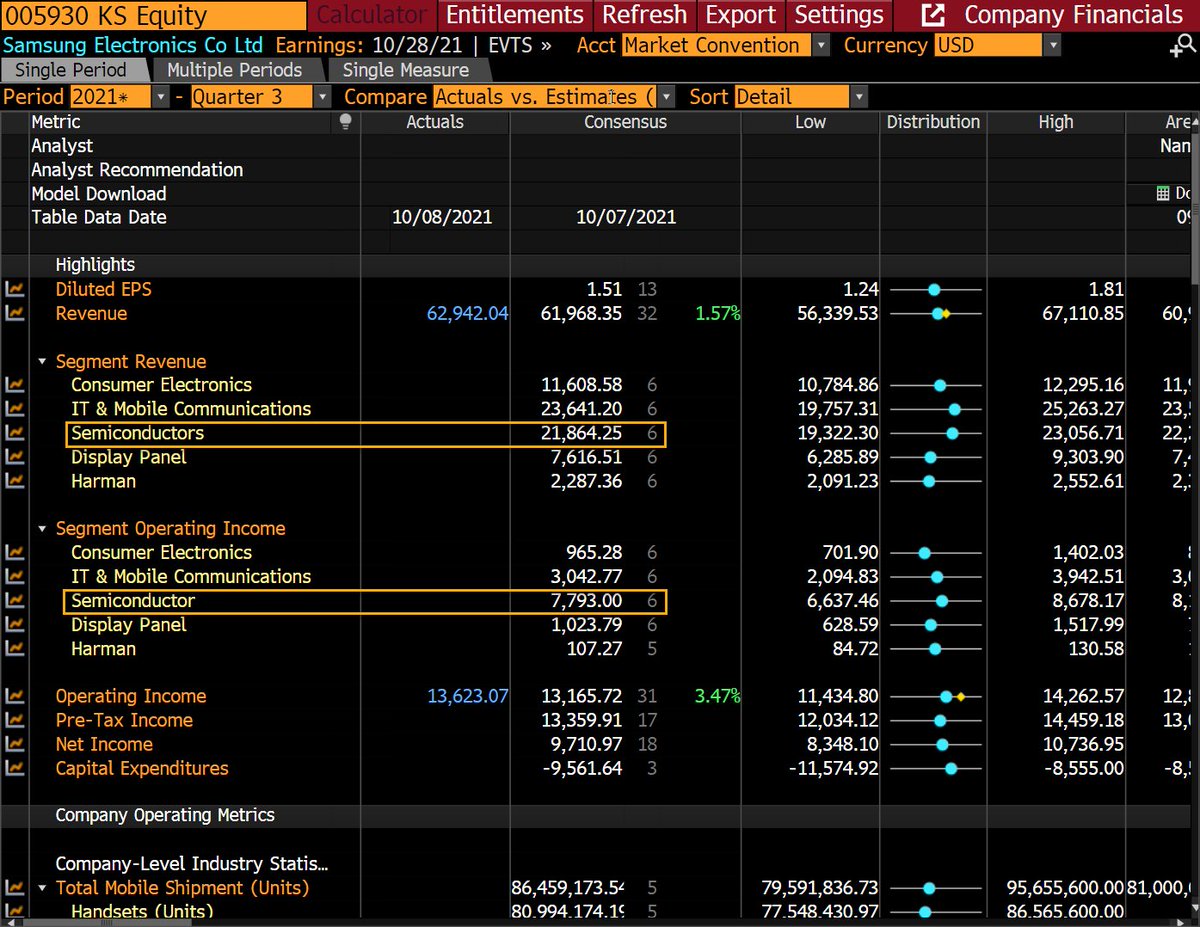
Task: Click the High column header
Action: tap(1056, 122)
